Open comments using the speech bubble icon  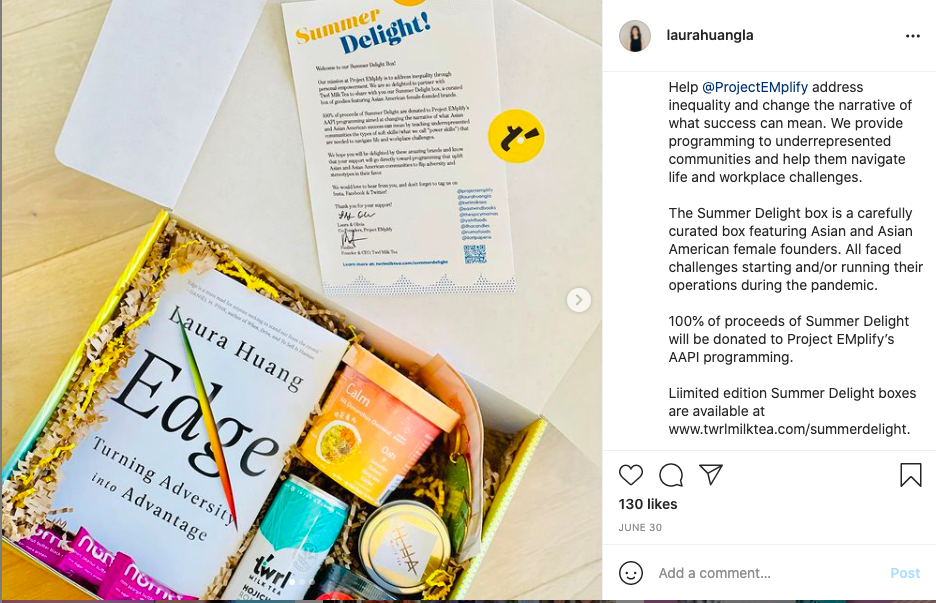[671, 475]
